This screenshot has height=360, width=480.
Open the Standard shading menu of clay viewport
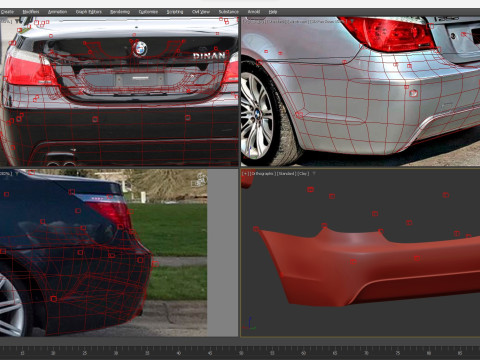click(286, 174)
